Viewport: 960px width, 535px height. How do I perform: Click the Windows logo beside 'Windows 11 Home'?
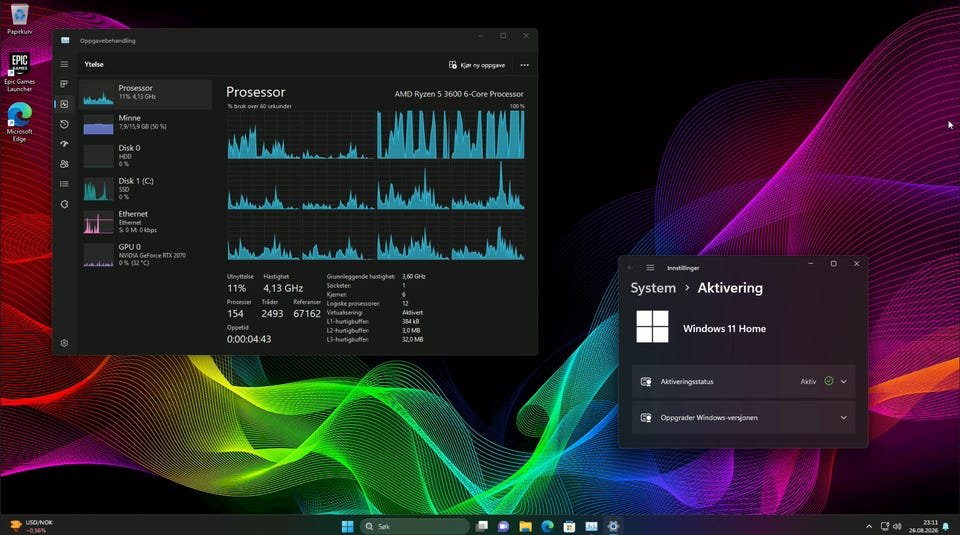652,326
